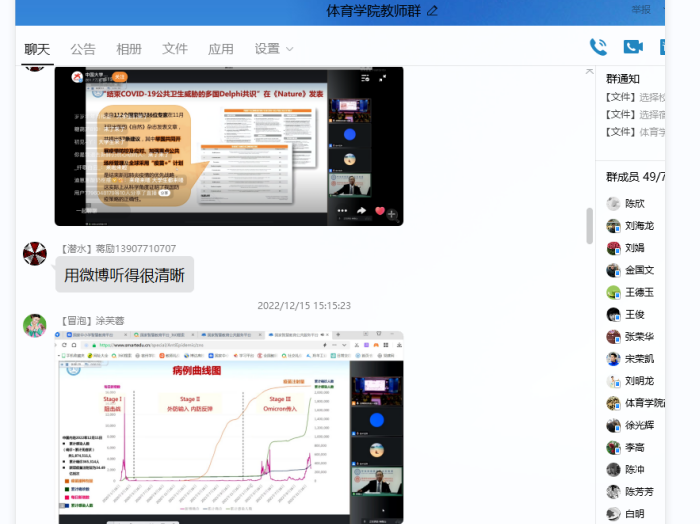Select the 应用 tab
The width and height of the screenshot is (700, 524).
[x=220, y=49]
